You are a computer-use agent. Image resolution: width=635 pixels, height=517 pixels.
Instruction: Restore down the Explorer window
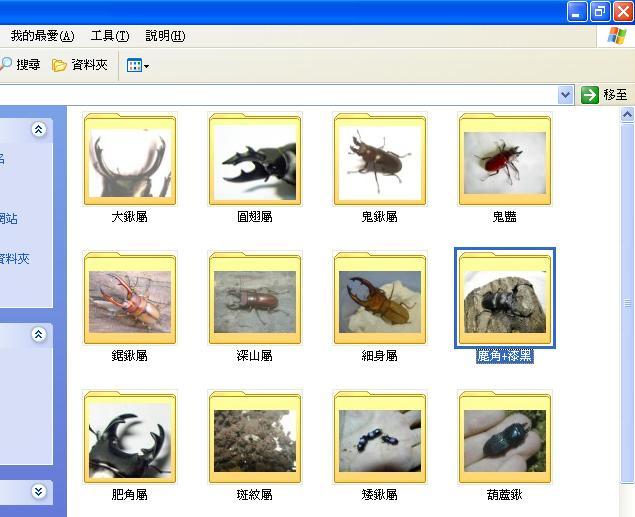coord(600,11)
